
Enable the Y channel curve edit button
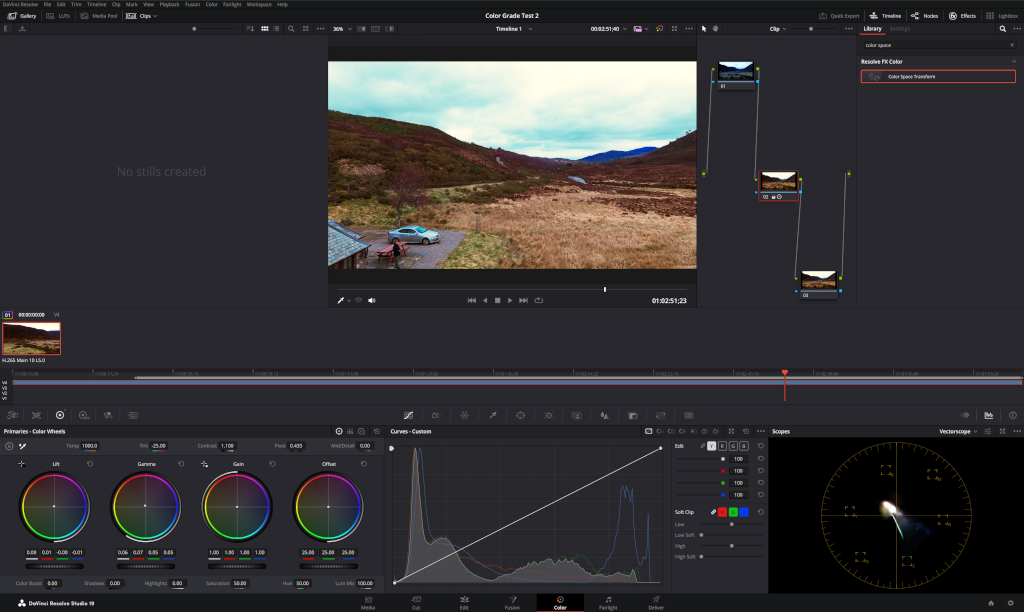click(711, 446)
